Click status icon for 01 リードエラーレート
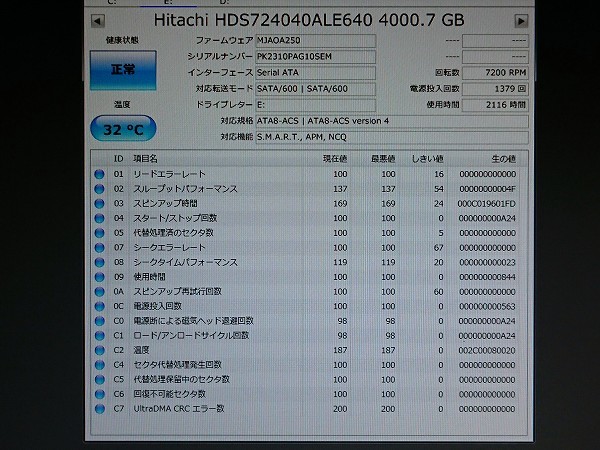 [99, 174]
